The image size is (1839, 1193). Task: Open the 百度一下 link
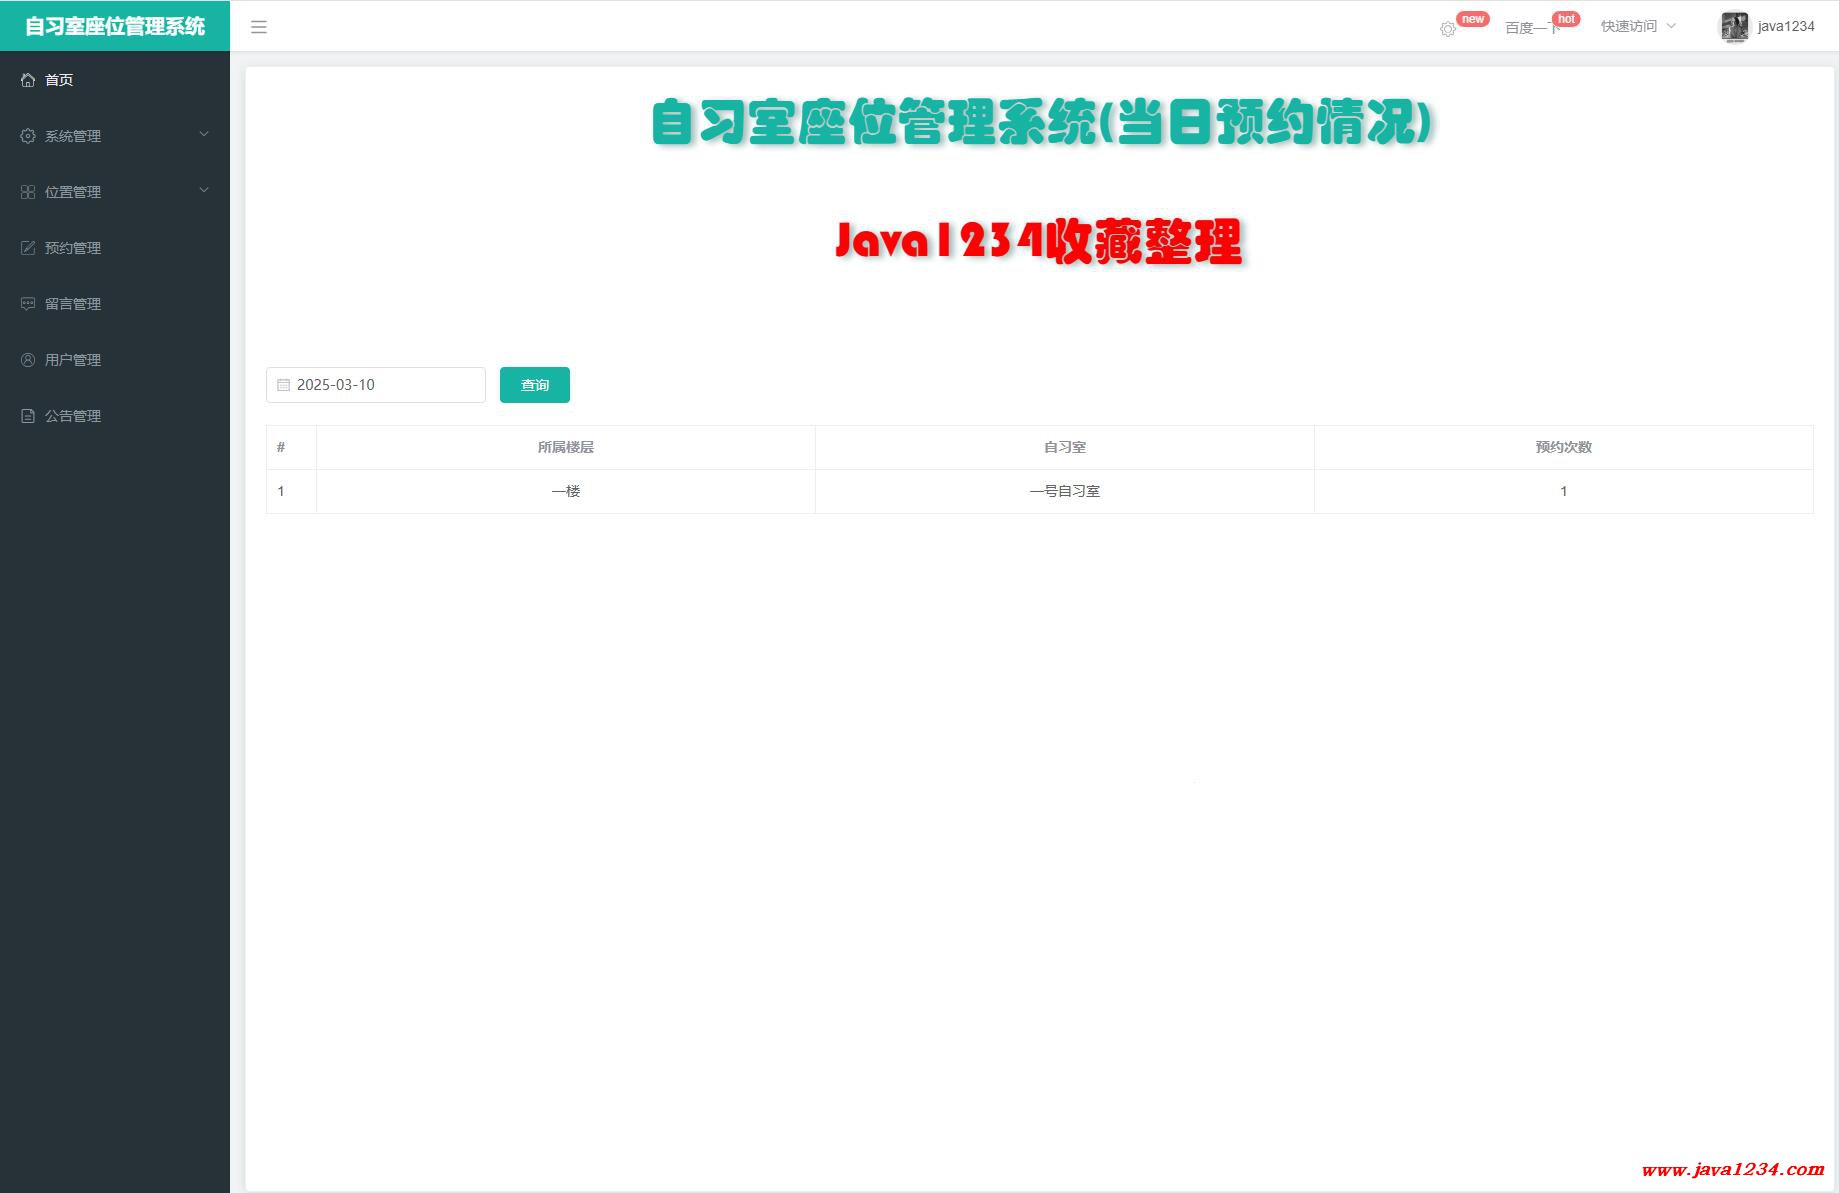pos(1531,28)
